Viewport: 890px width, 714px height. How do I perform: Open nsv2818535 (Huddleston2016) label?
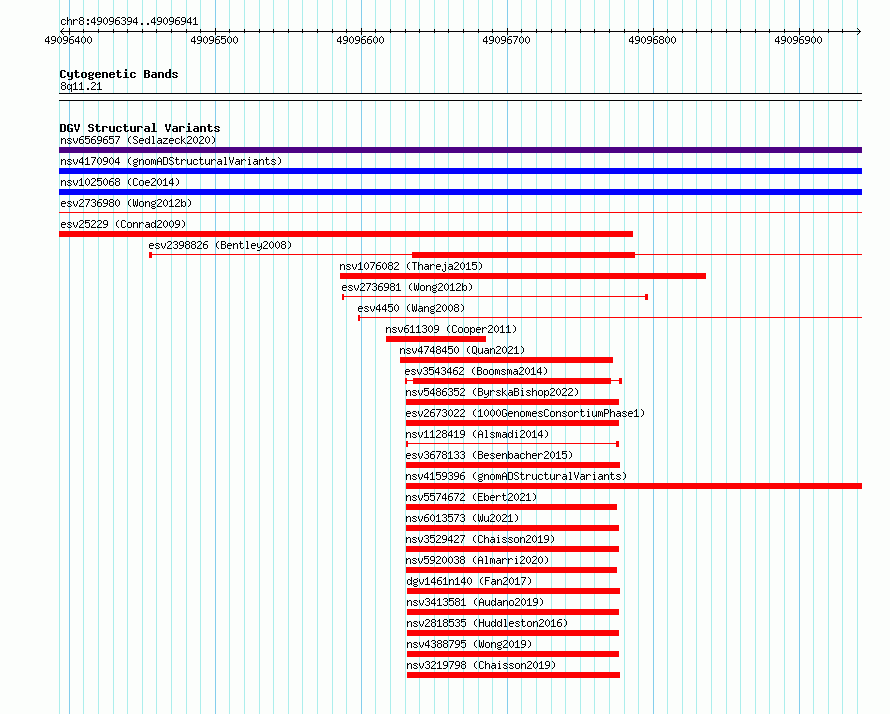click(487, 623)
